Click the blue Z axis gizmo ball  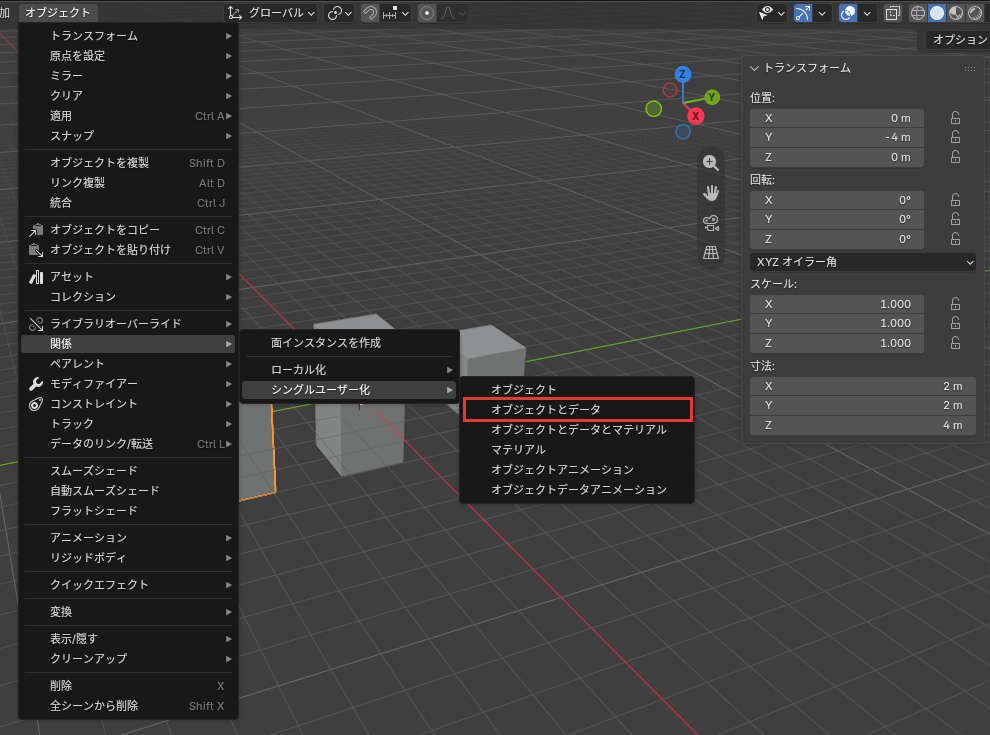(x=683, y=74)
